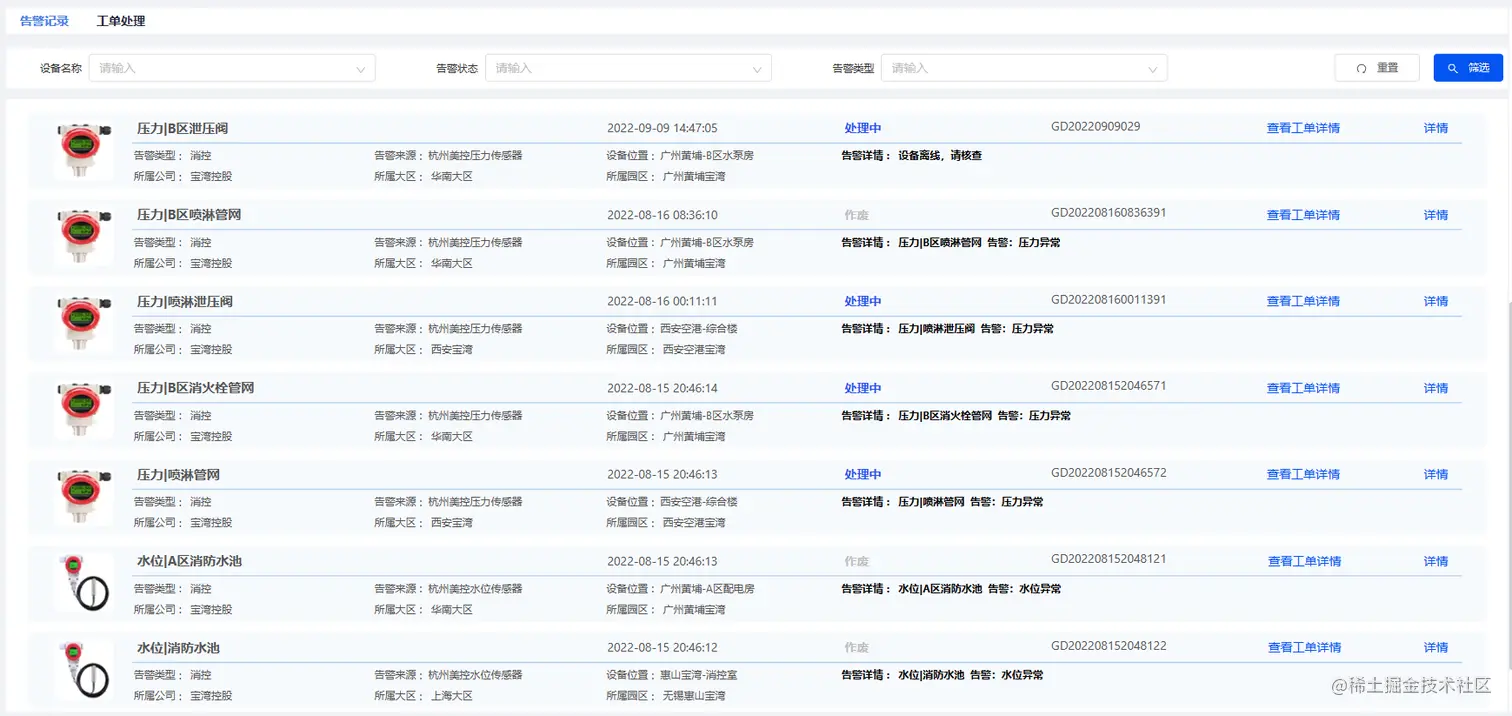This screenshot has width=1512, height=716.
Task: Click order number GD202208152048121
Action: [x=1109, y=559]
